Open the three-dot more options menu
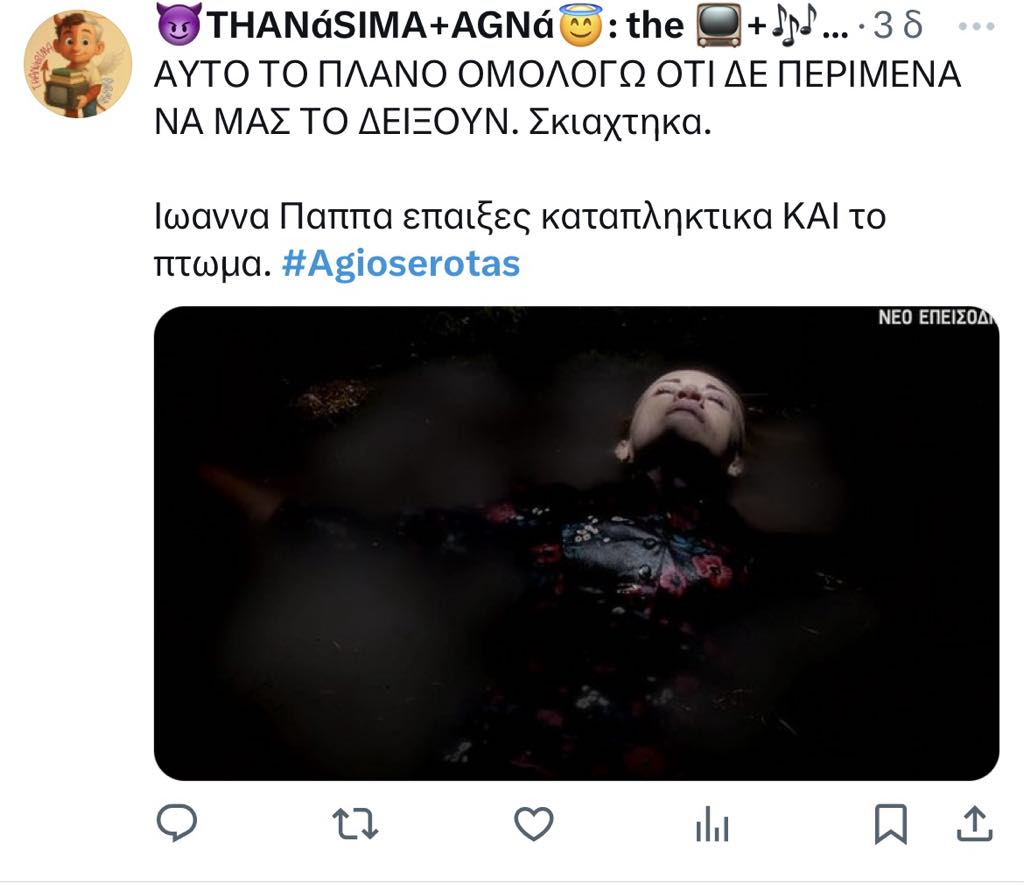Screen dimensions: 1024x885 point(976,27)
